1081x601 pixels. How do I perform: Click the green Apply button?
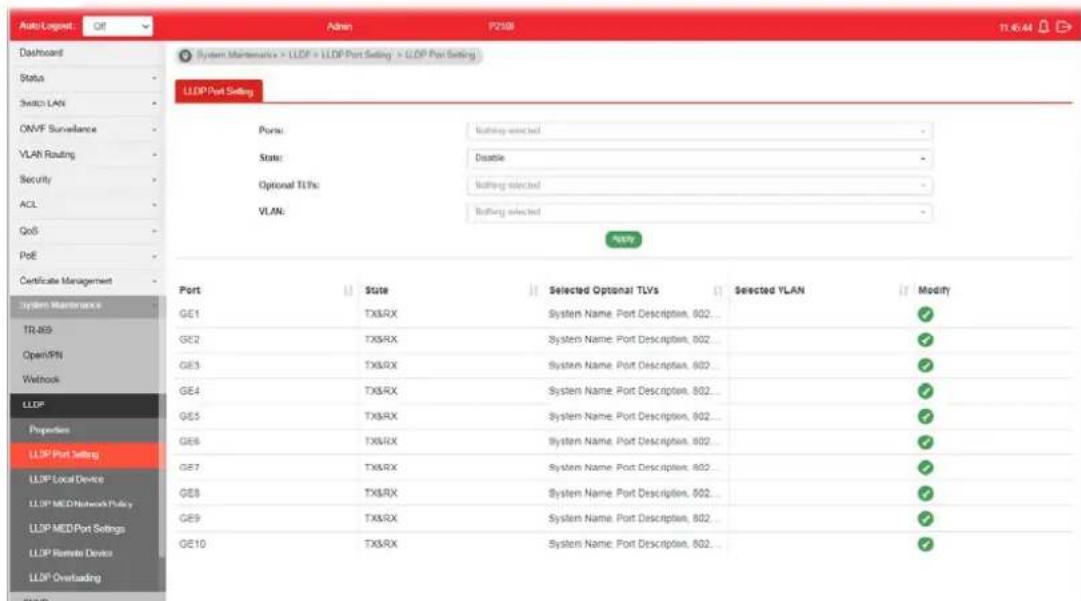[623, 239]
